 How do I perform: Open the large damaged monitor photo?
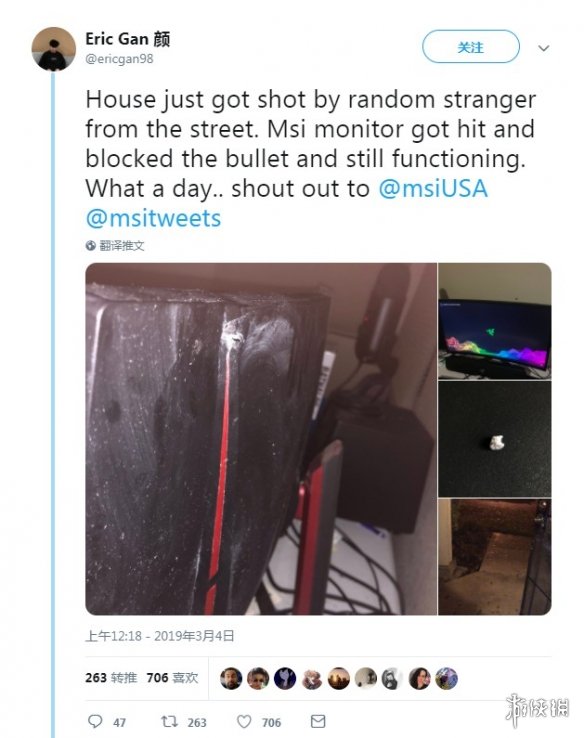[x=261, y=439]
